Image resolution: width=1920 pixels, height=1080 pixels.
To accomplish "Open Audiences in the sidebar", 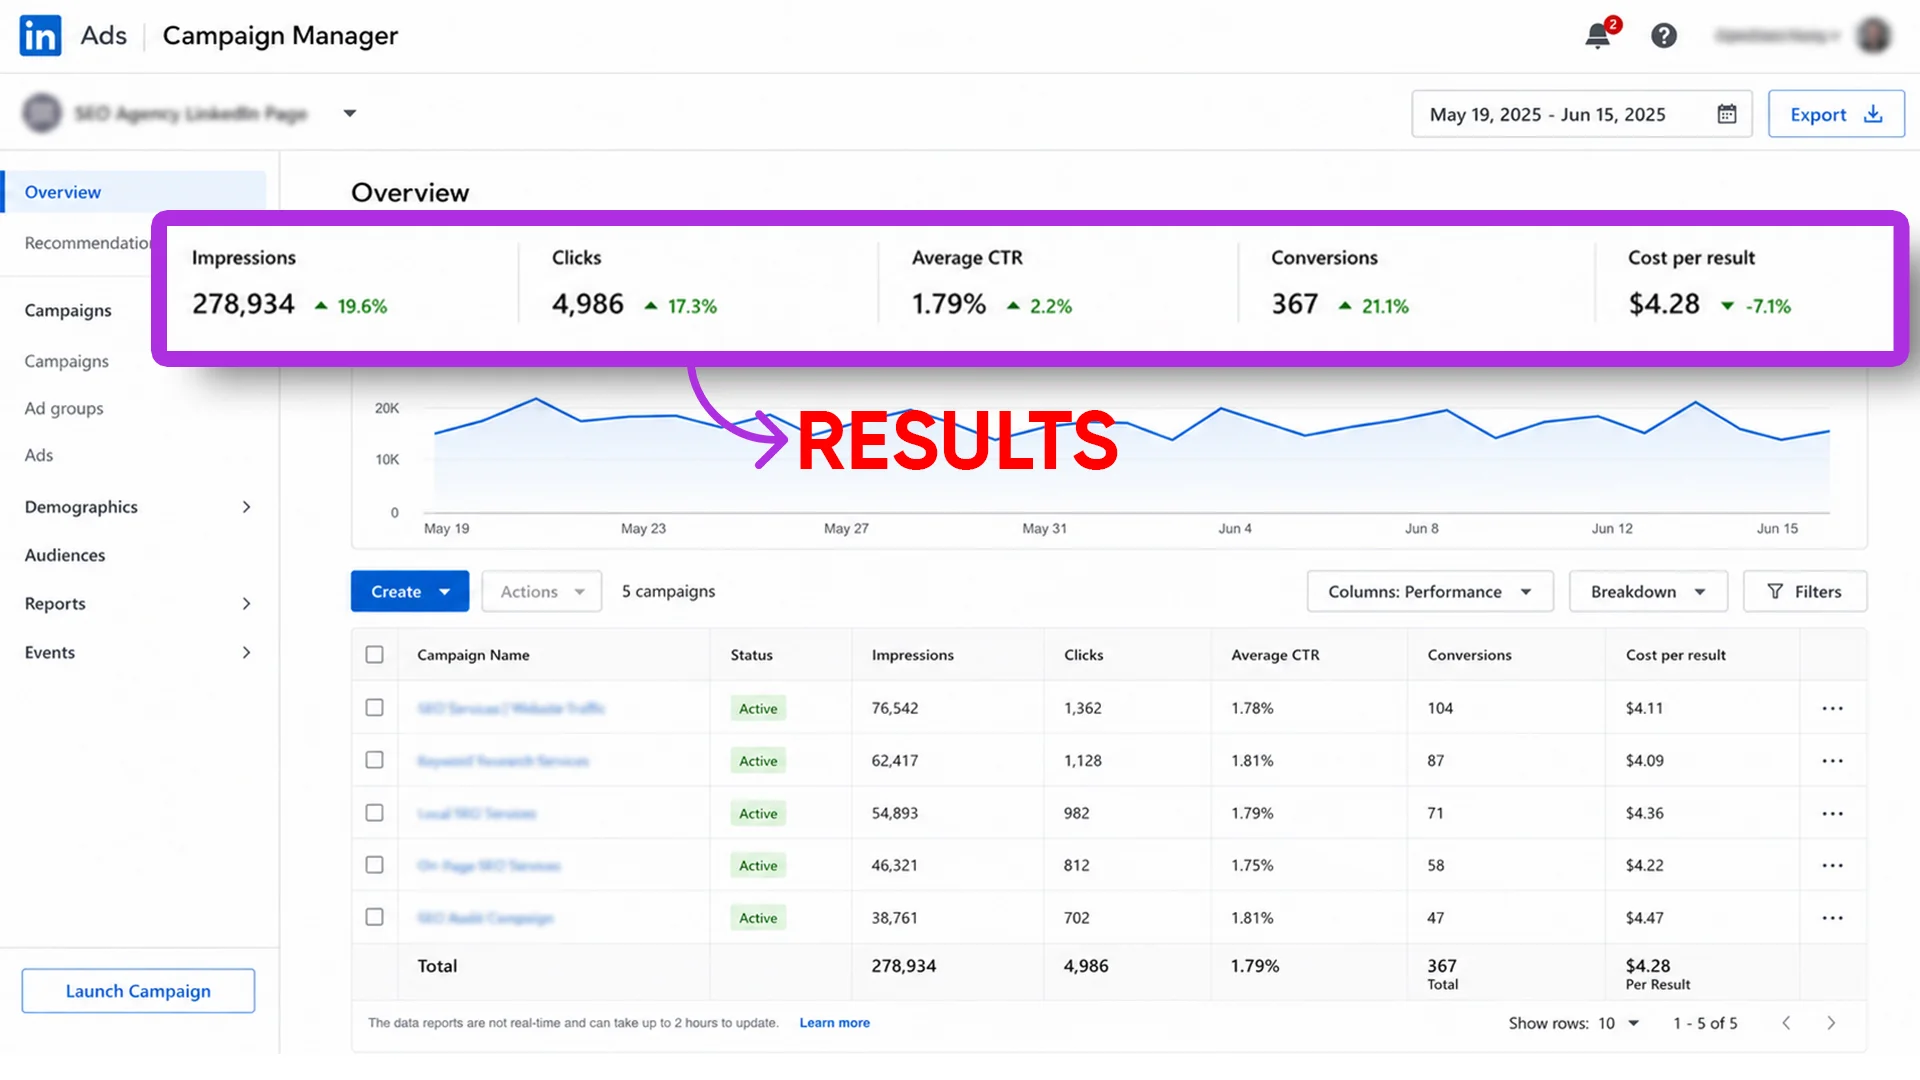I will point(65,555).
